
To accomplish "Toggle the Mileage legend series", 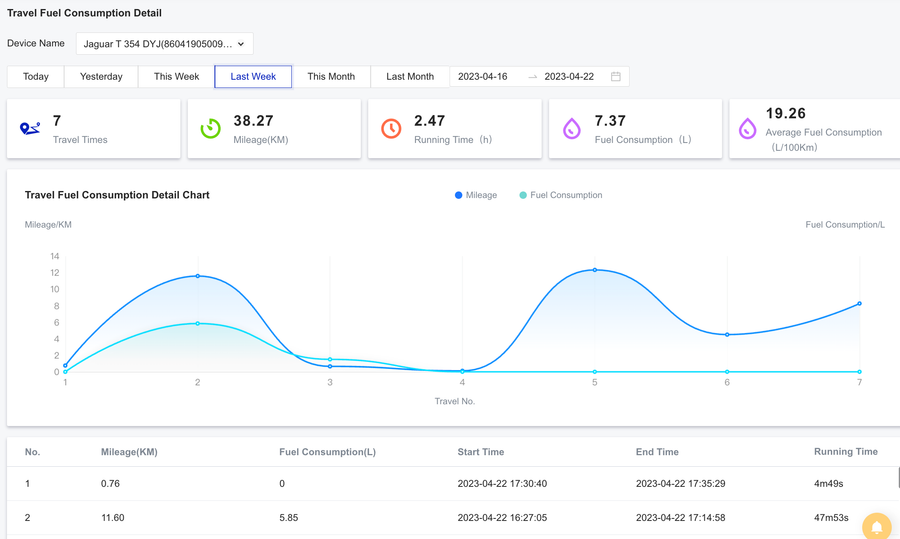I will click(476, 195).
